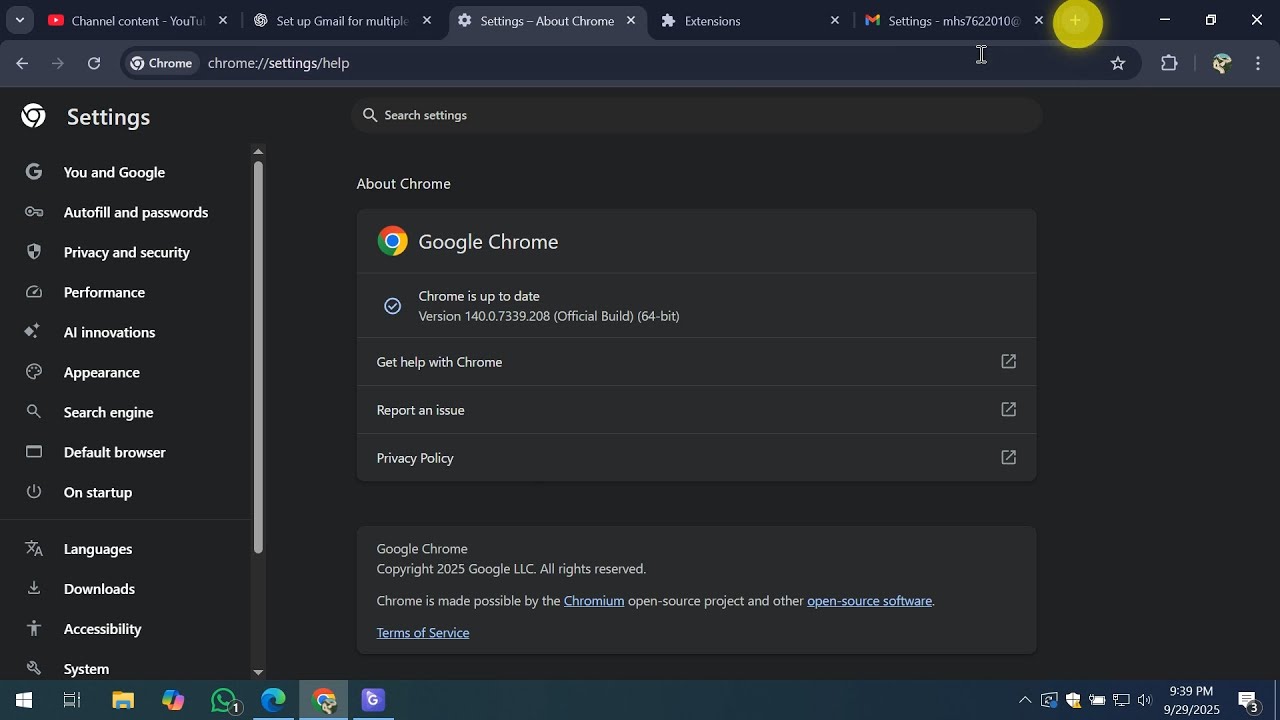Viewport: 1280px width, 720px height.
Task: Click the Languages translate icon
Action: [34, 548]
